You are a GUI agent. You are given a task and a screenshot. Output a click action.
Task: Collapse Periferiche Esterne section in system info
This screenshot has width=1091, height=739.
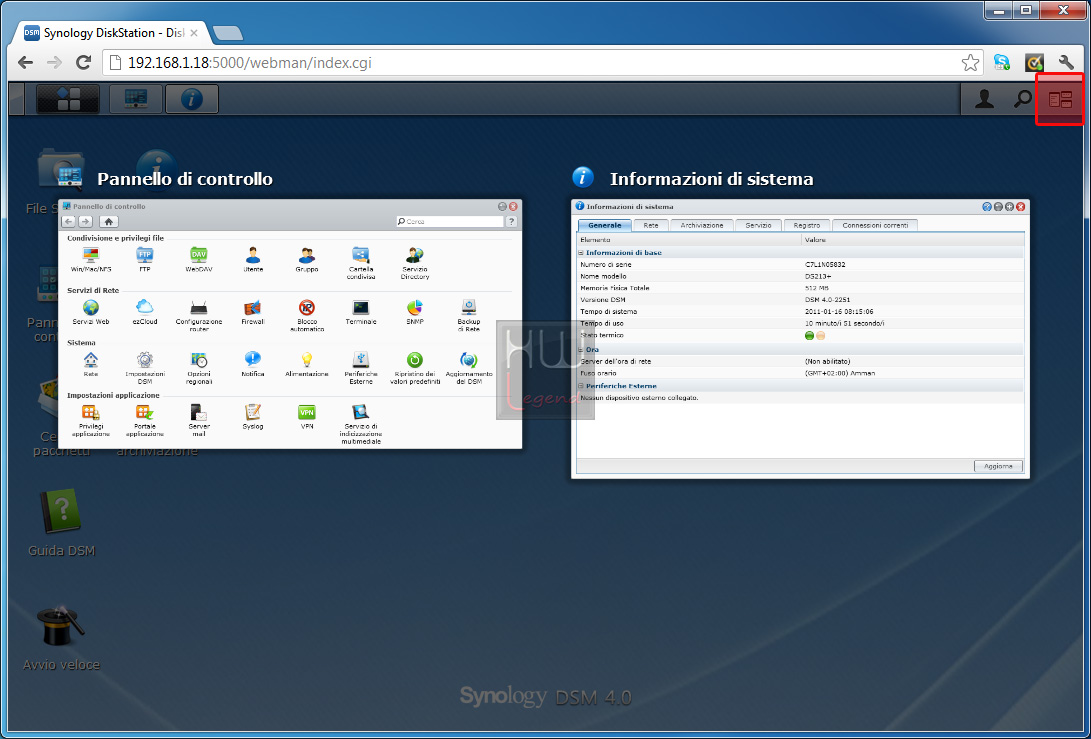(582, 386)
